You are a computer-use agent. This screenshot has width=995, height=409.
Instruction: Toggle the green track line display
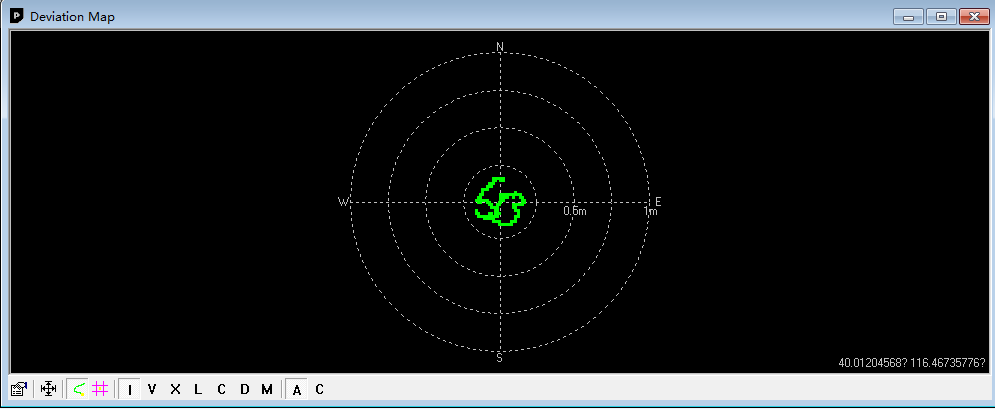click(78, 389)
